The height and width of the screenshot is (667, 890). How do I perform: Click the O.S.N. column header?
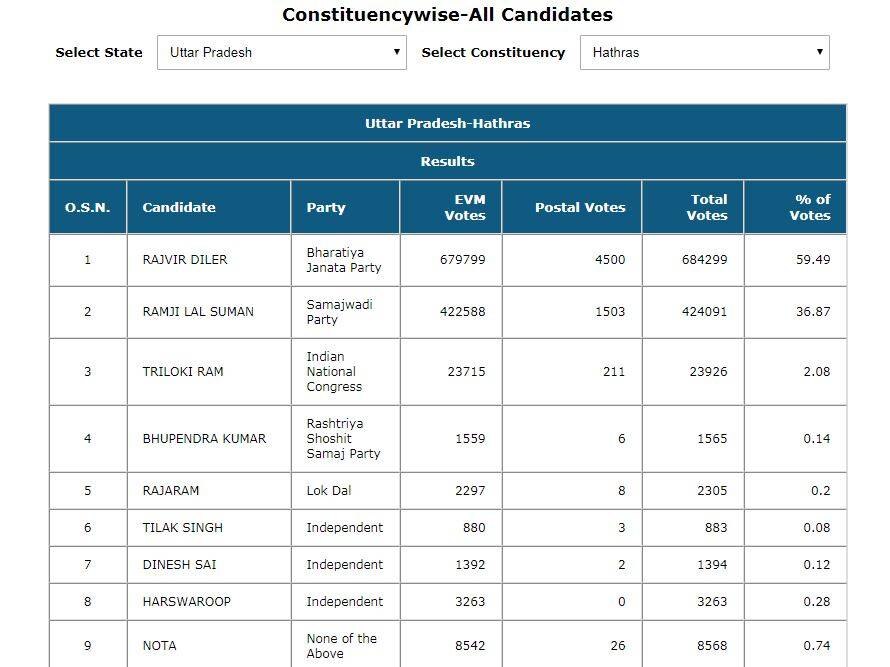coord(88,208)
